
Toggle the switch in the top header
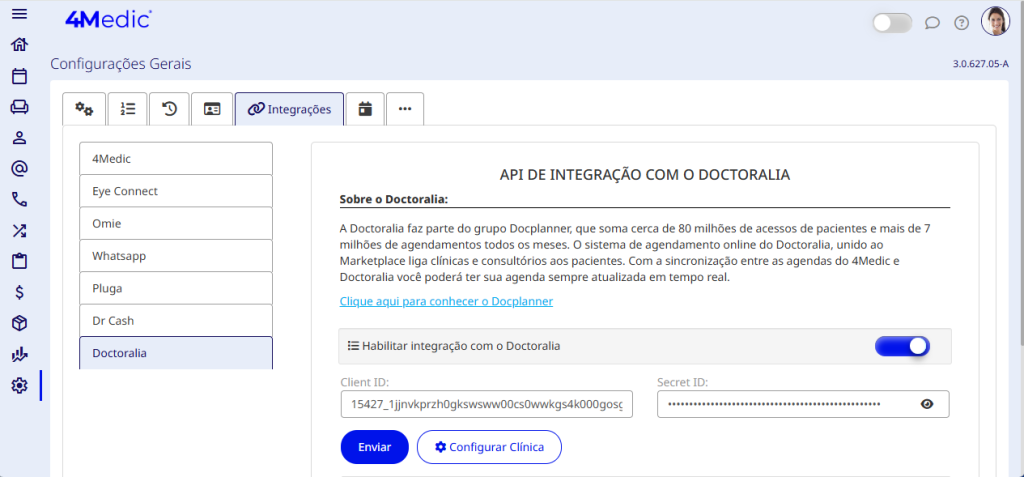point(892,23)
